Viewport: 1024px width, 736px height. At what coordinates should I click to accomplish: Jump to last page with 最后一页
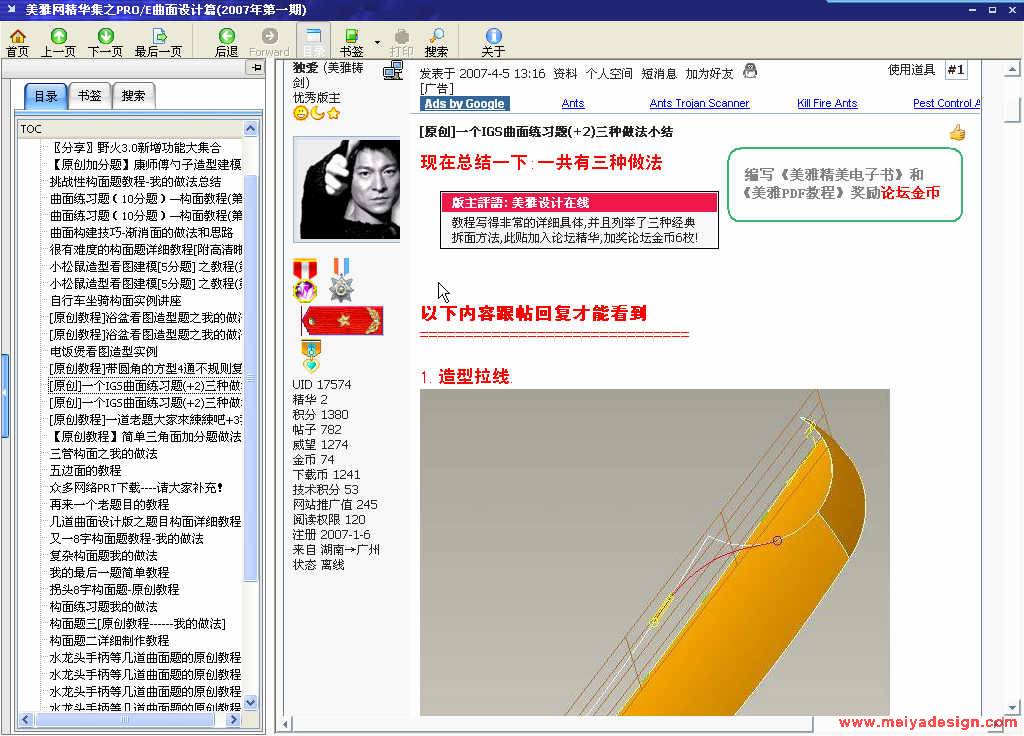coord(158,42)
